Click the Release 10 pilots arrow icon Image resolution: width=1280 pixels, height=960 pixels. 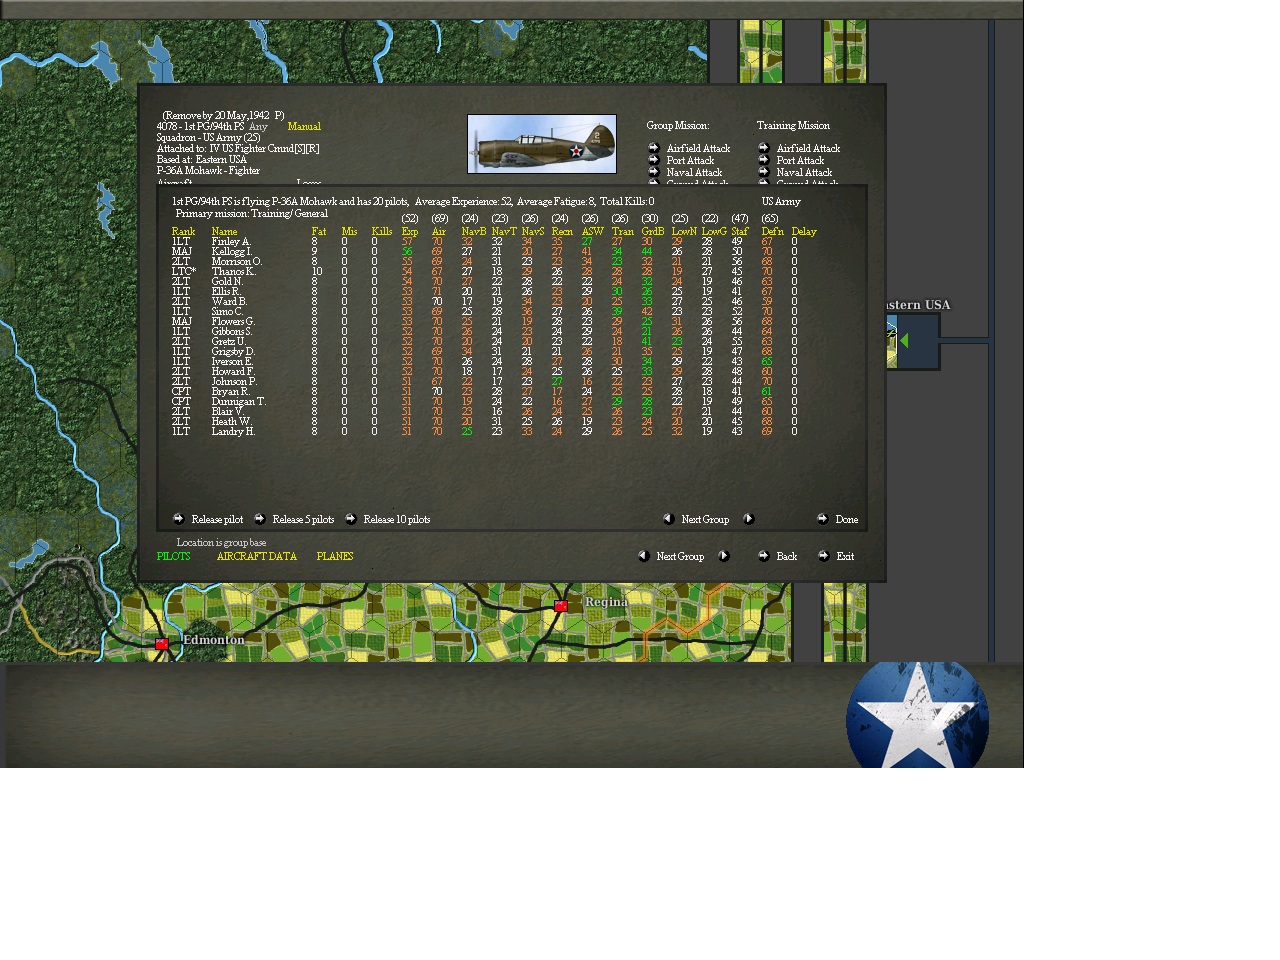point(350,519)
